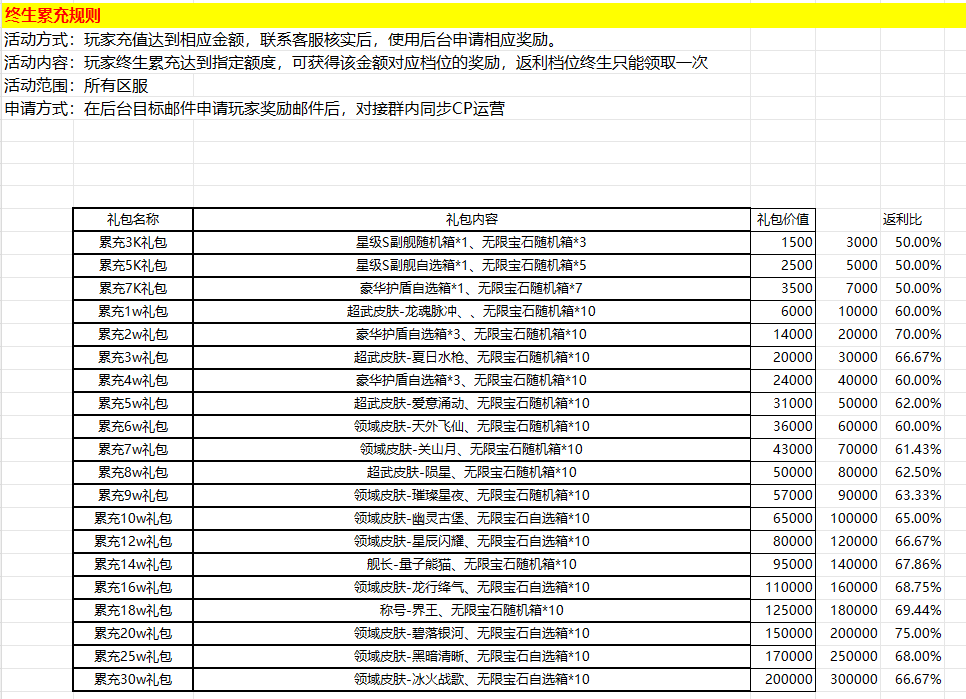
Task: Click the 300000 recharge amount cell
Action: pos(855,679)
